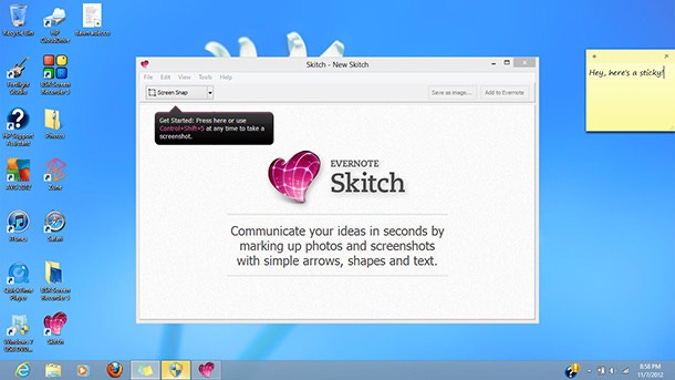
Task: Select the Skitch desktop shortcut
Action: click(x=55, y=329)
